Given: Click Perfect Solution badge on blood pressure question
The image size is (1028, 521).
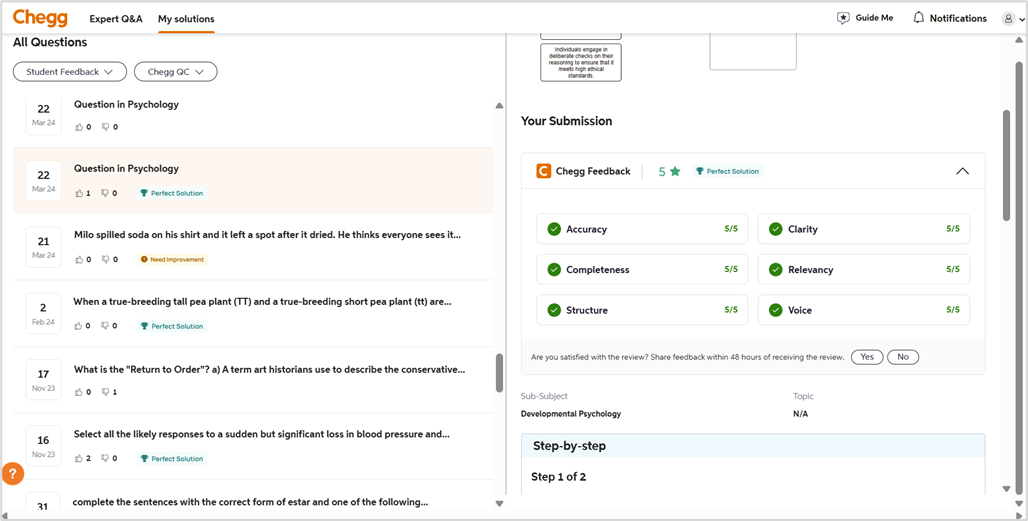Looking at the screenshot, I should click(172, 459).
